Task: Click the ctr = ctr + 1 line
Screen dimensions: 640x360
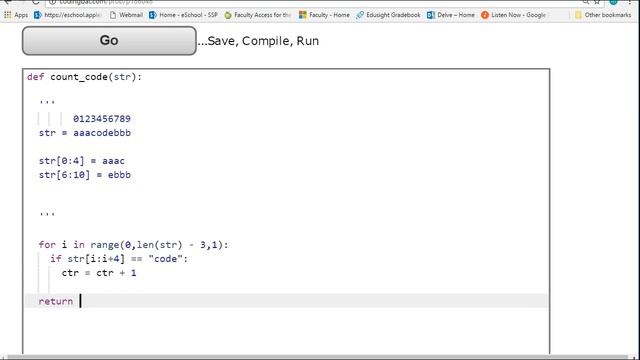Action: pos(99,273)
